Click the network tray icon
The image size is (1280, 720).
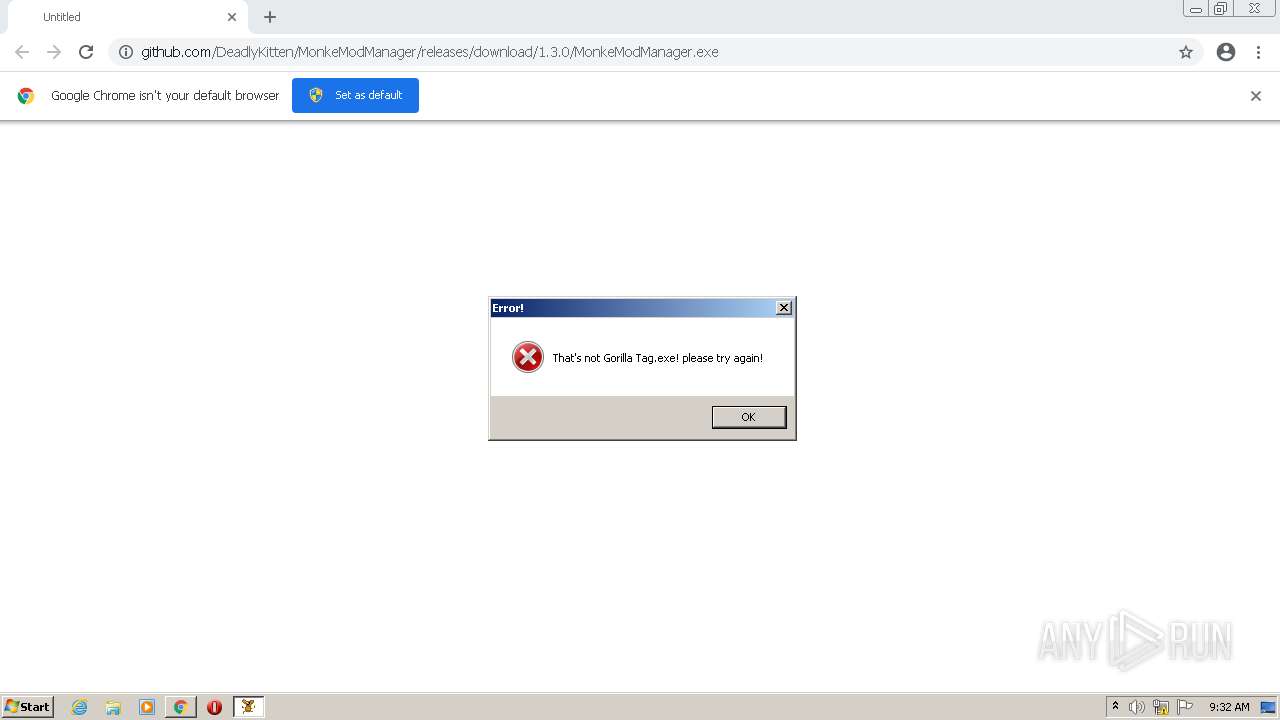pyautogui.click(x=1161, y=707)
